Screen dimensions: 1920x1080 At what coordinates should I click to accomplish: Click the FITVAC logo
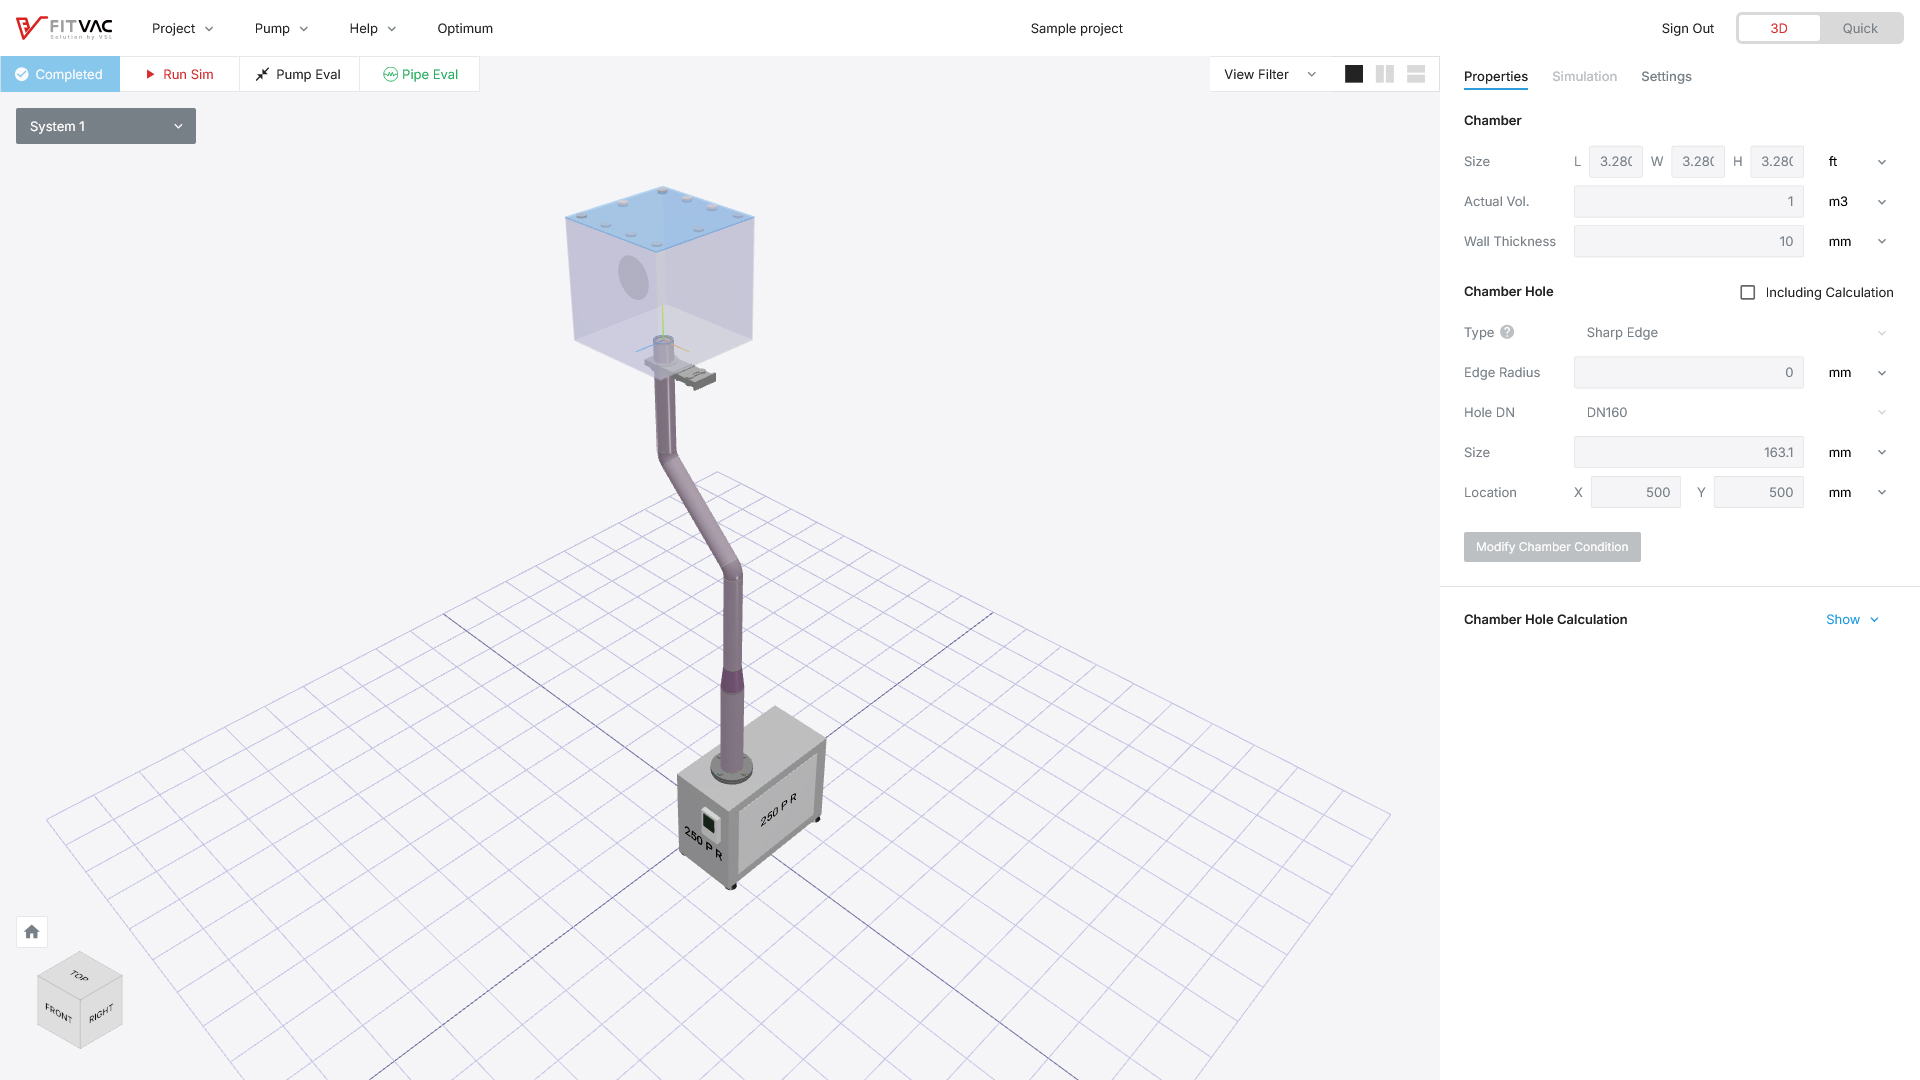click(65, 28)
